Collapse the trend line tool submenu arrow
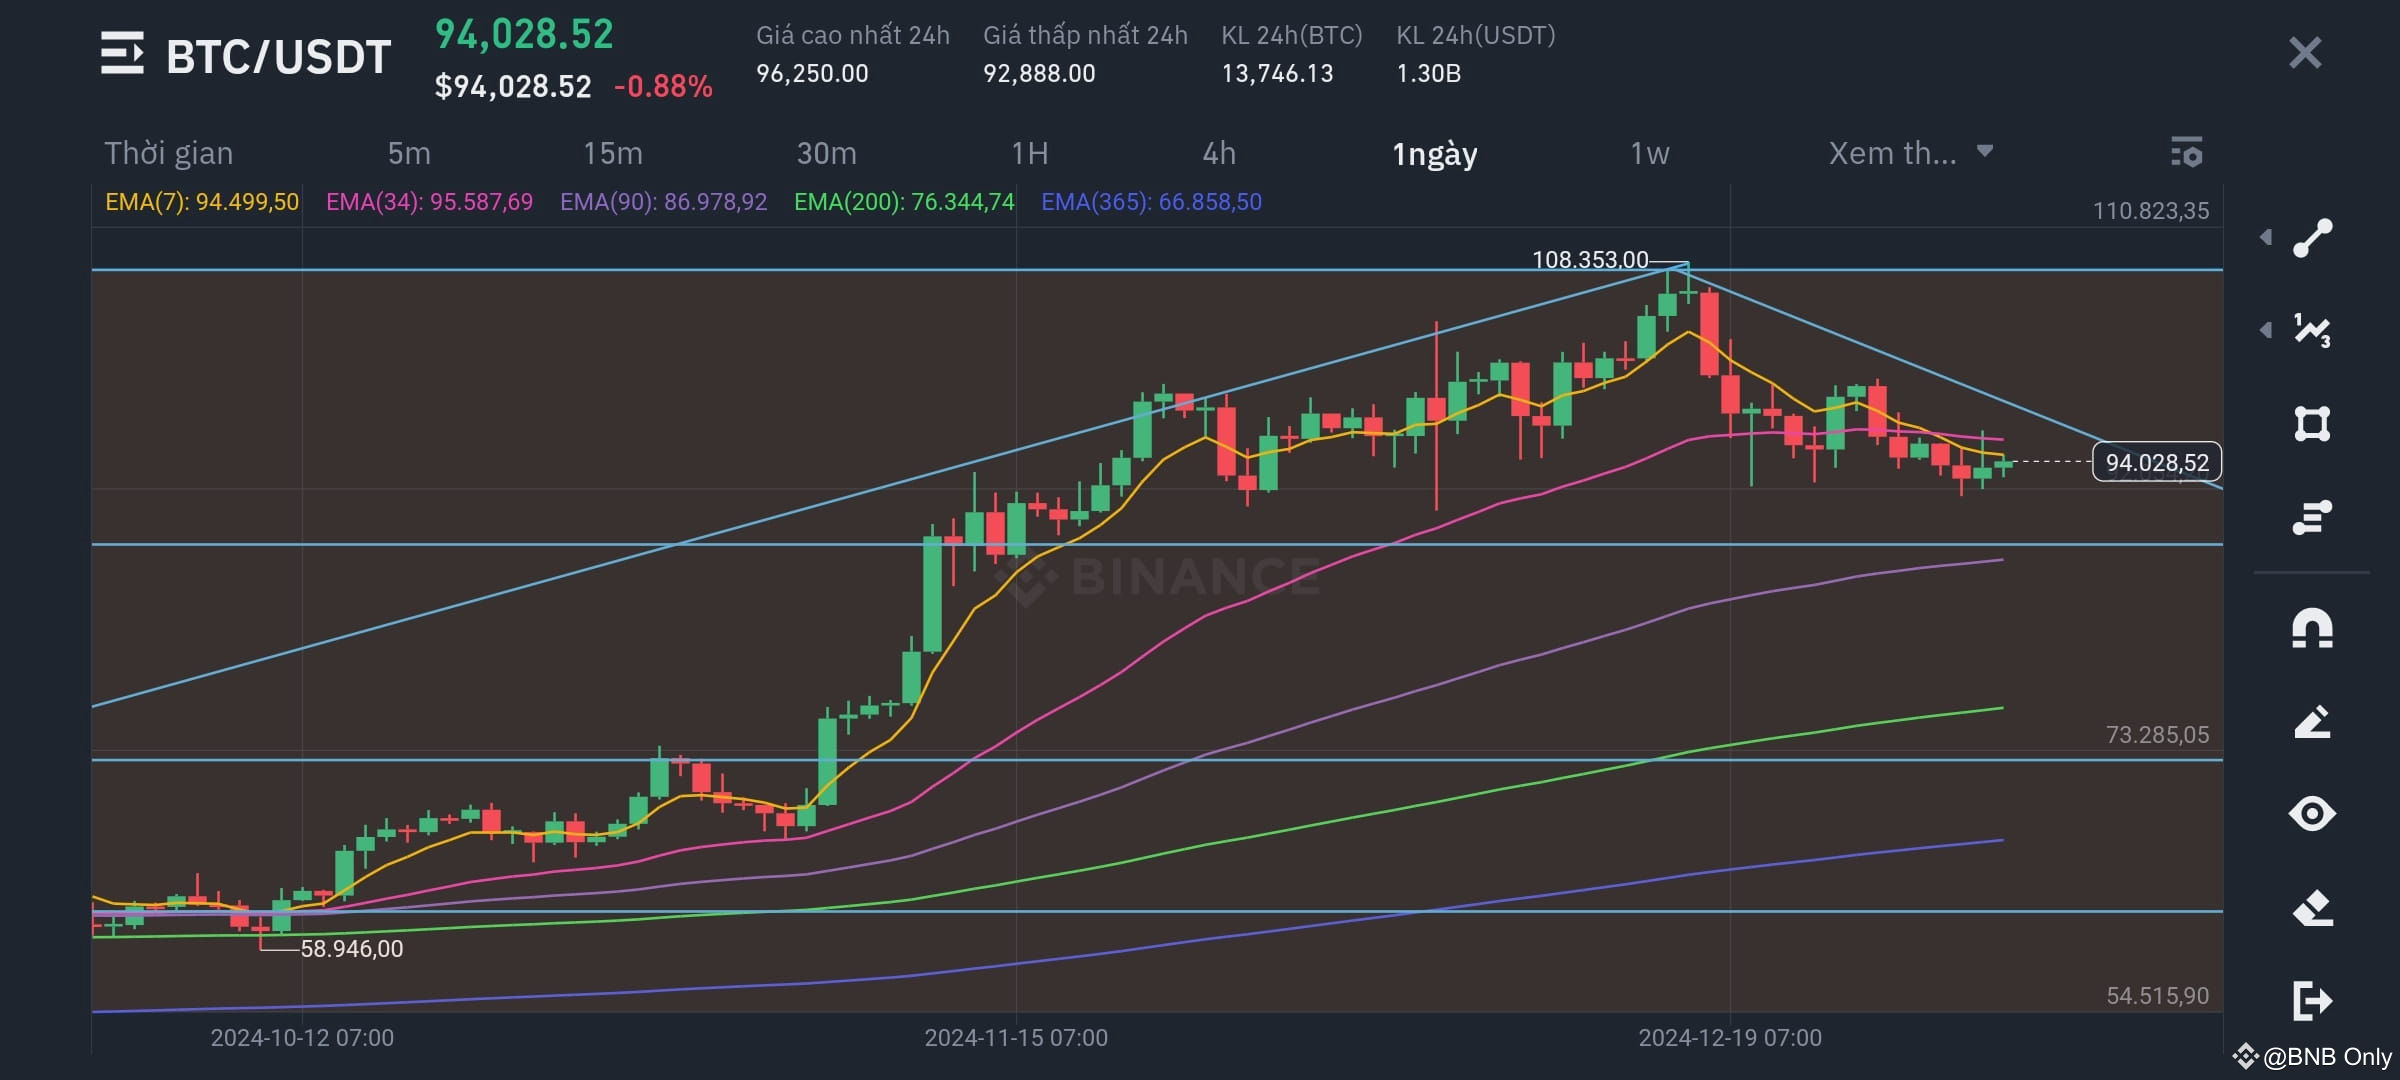This screenshot has width=2400, height=1080. [2266, 237]
